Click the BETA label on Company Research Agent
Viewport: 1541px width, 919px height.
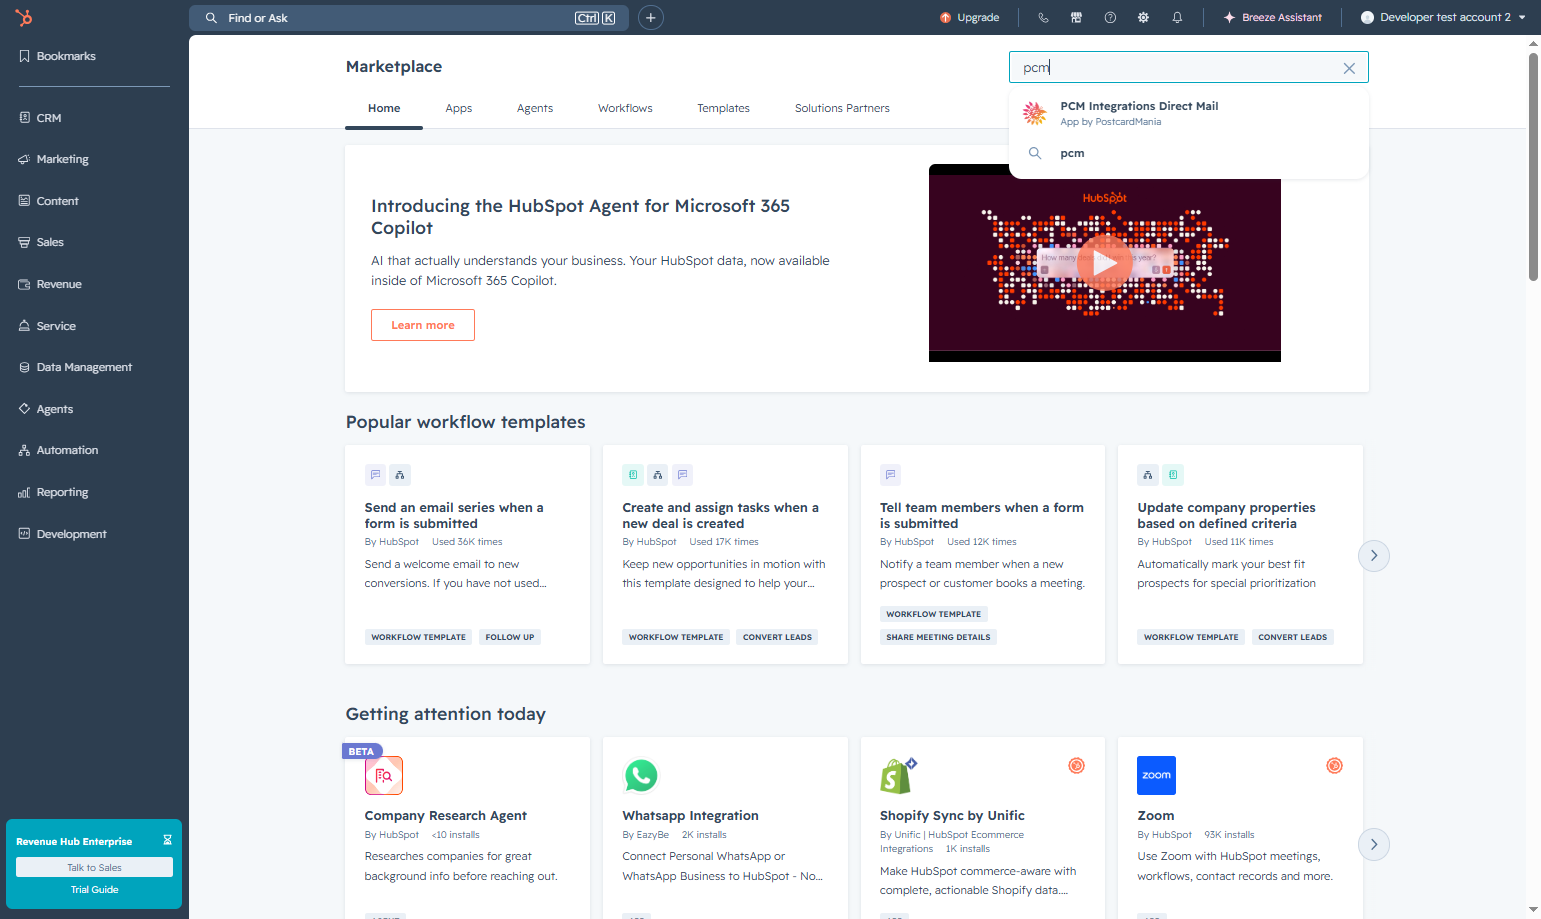click(361, 751)
